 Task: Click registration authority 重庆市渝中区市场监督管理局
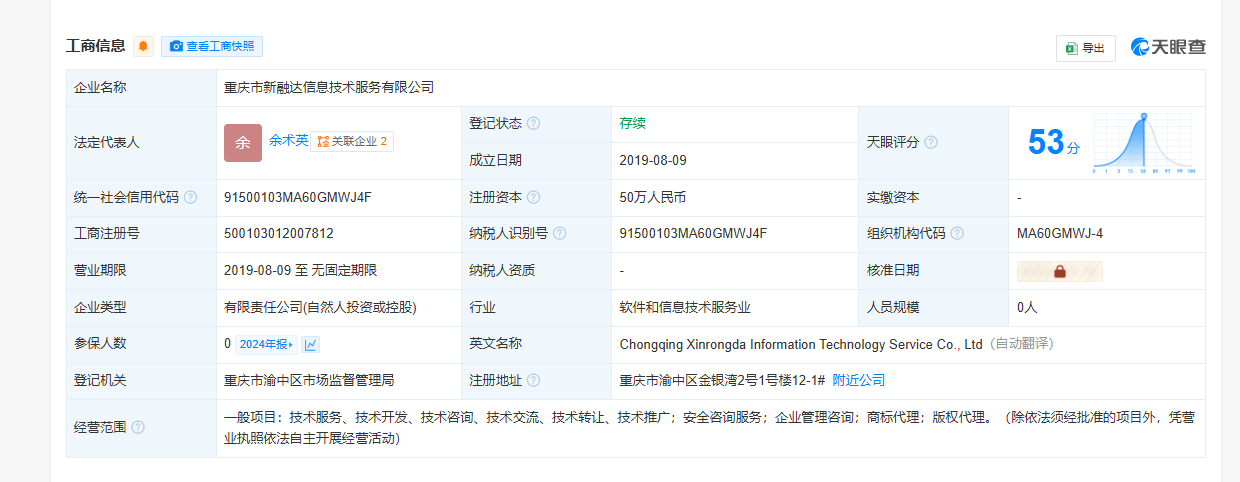[309, 380]
